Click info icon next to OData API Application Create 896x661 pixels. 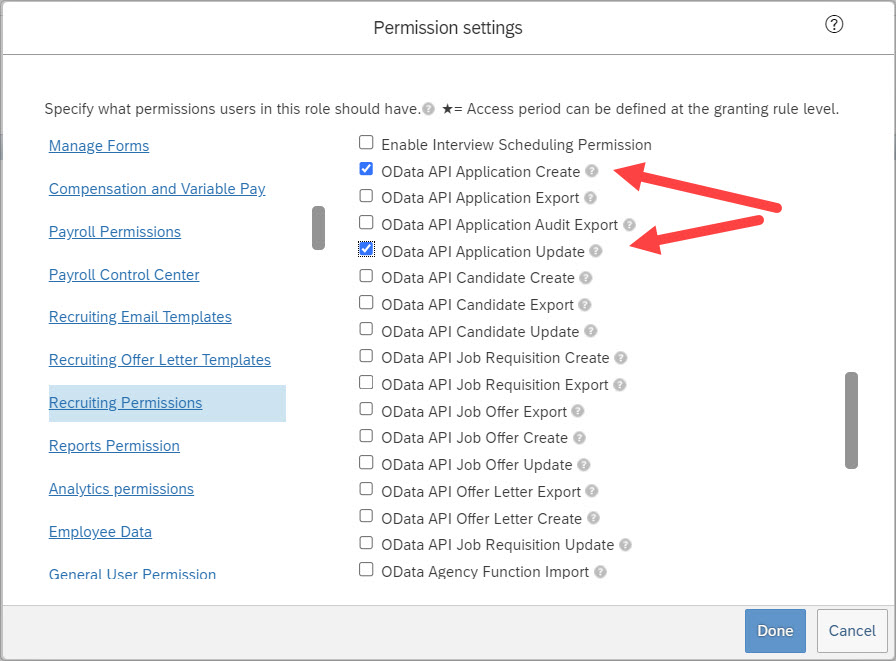592,171
